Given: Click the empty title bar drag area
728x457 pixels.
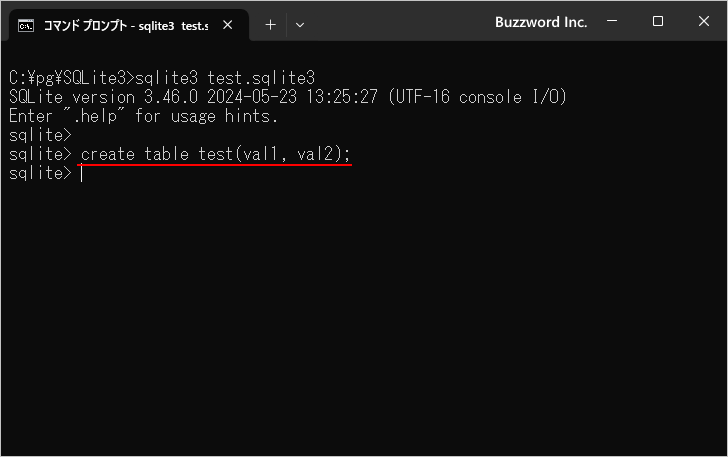Looking at the screenshot, I should (400, 22).
